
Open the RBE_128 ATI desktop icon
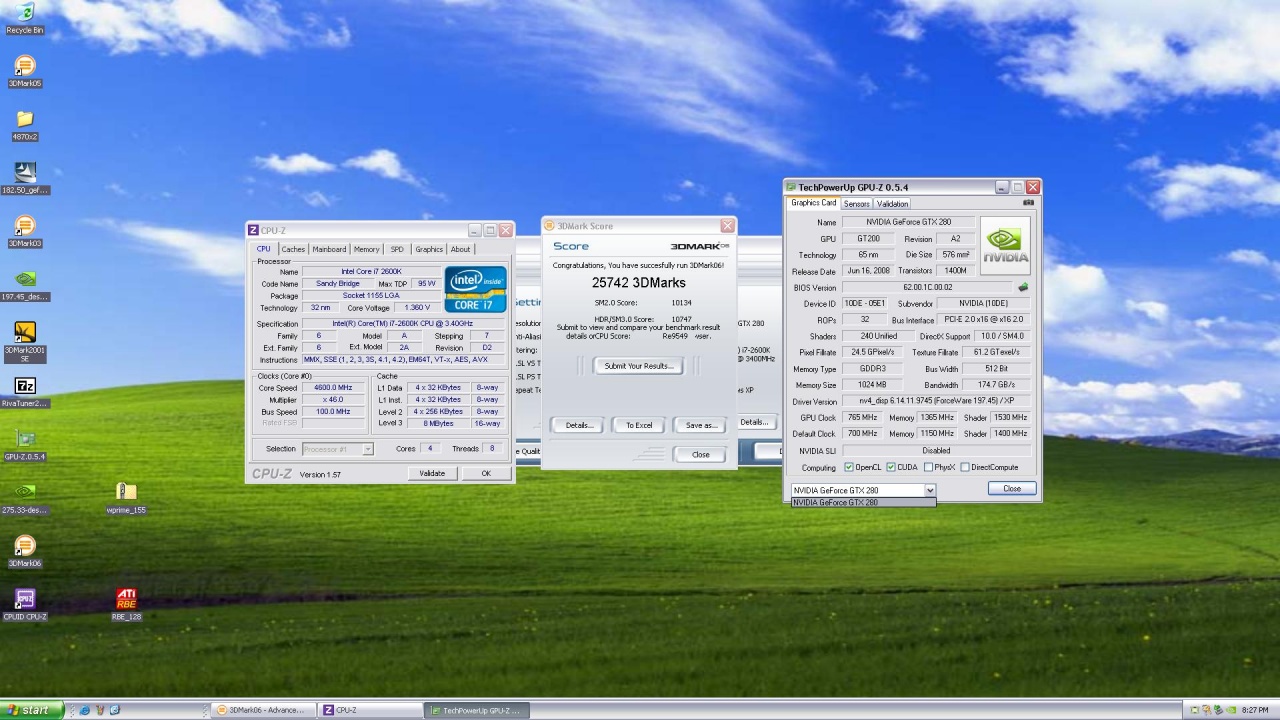(126, 599)
